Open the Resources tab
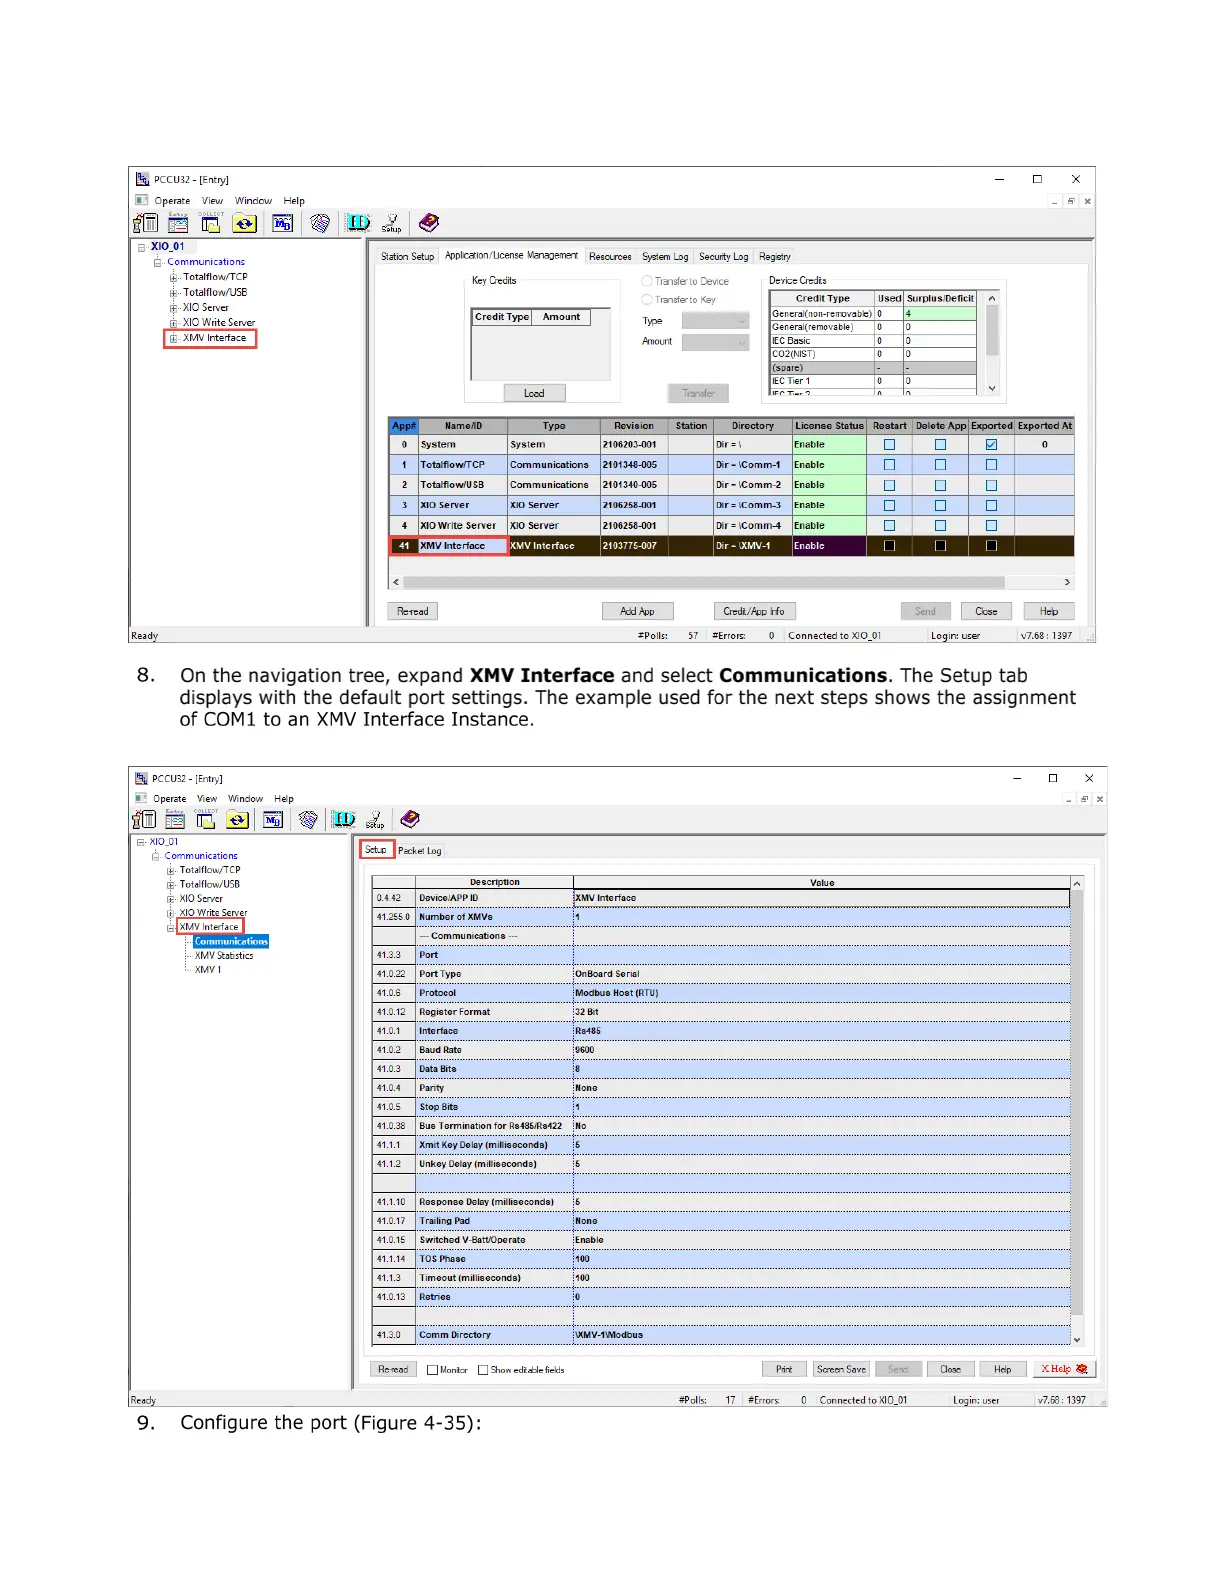 (x=610, y=257)
